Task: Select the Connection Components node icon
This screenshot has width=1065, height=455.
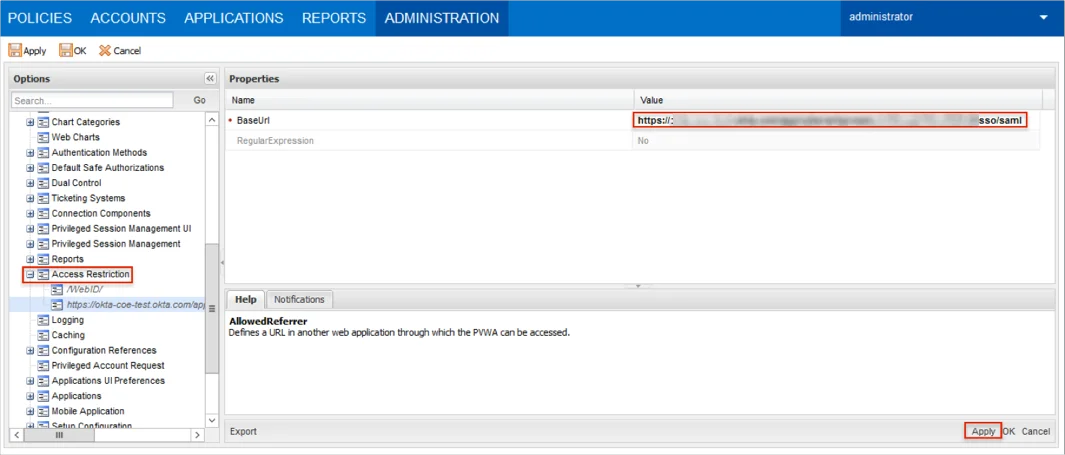Action: (43, 213)
